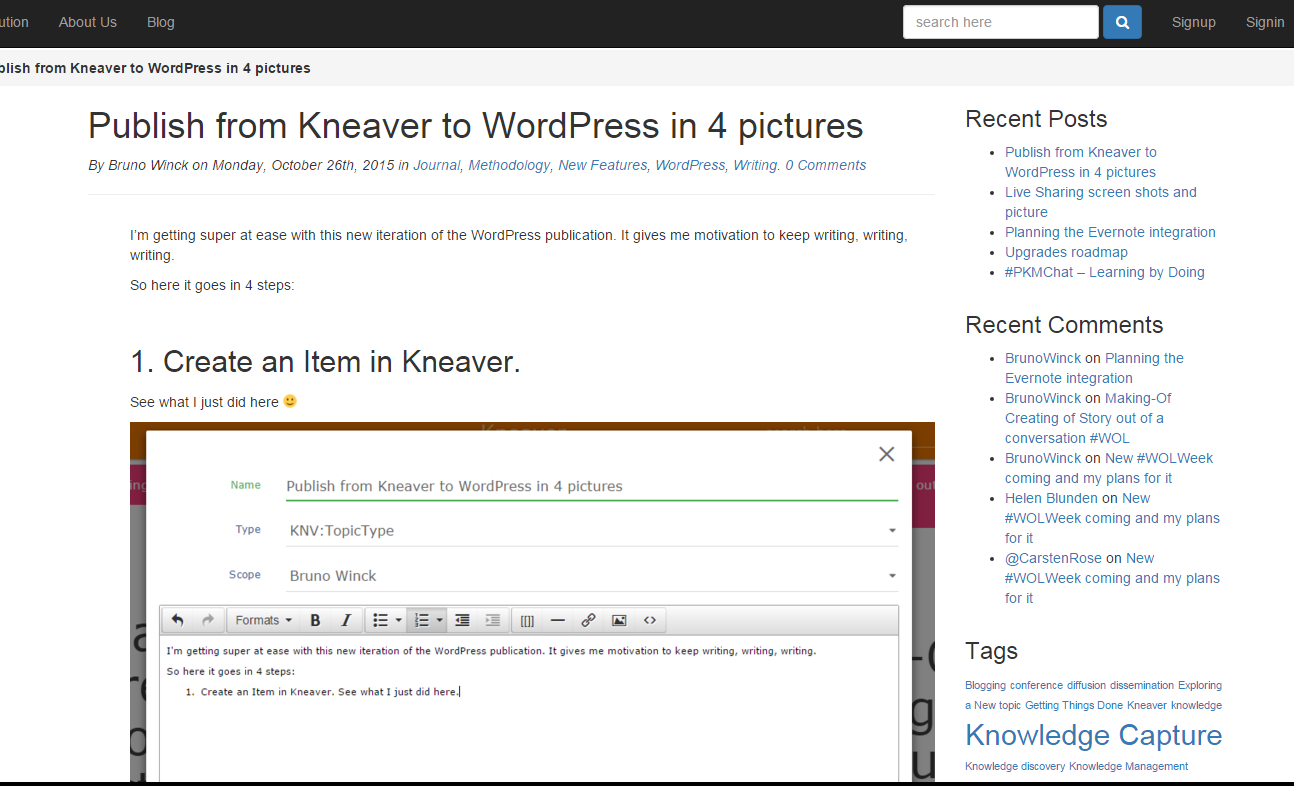Insert a horizontal line via toolbar icon
The image size is (1294, 786).
[x=558, y=620]
